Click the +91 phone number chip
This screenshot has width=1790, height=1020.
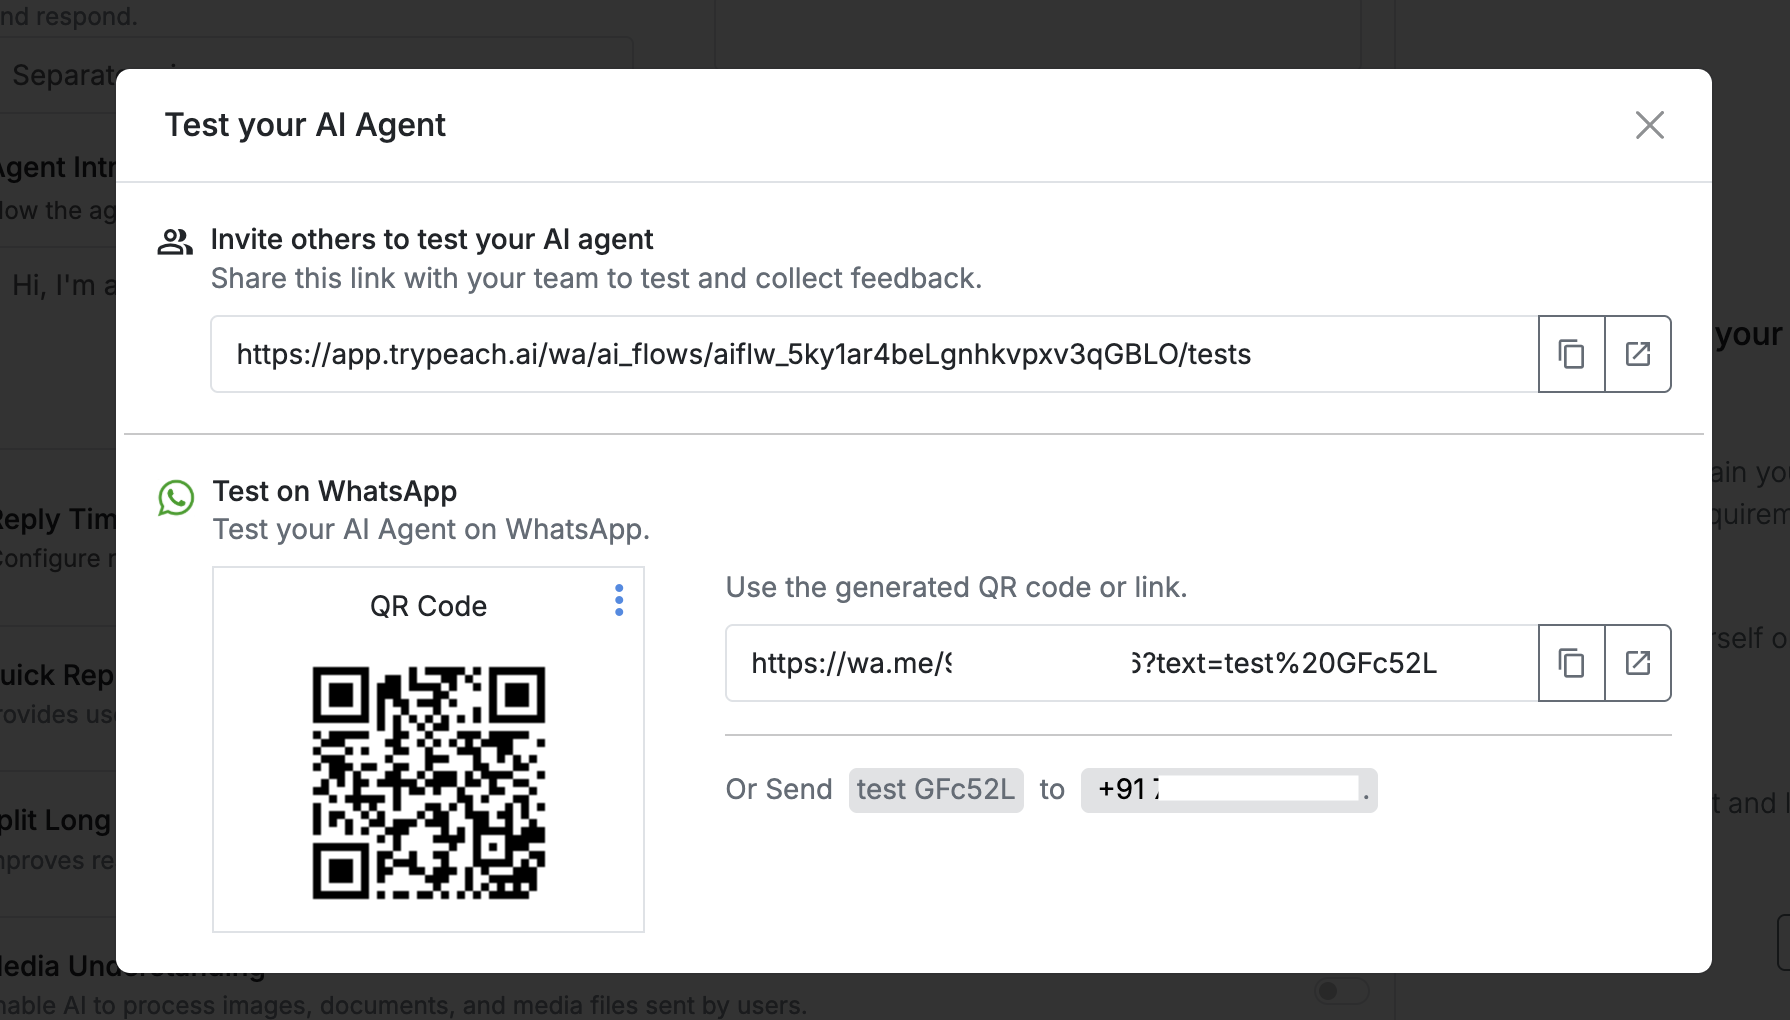[1229, 790]
